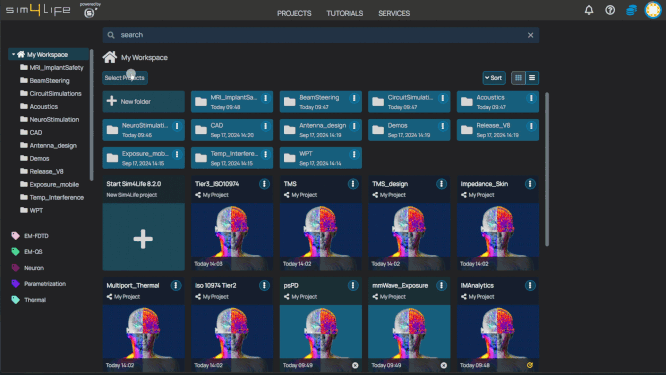This screenshot has height=375, width=666.
Task: Filter by the Thermal tag
Action: pyautogui.click(x=28, y=300)
